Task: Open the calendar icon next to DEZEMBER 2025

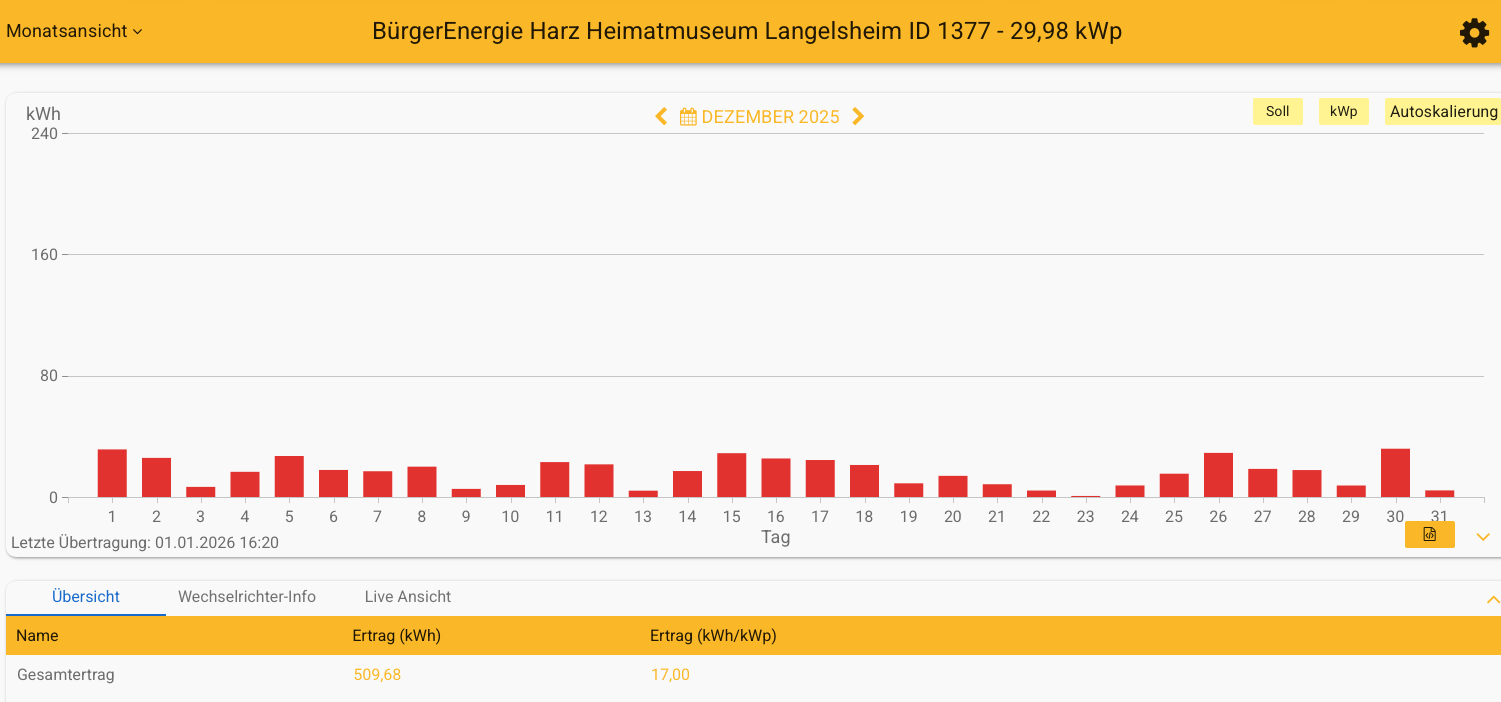Action: [x=687, y=116]
